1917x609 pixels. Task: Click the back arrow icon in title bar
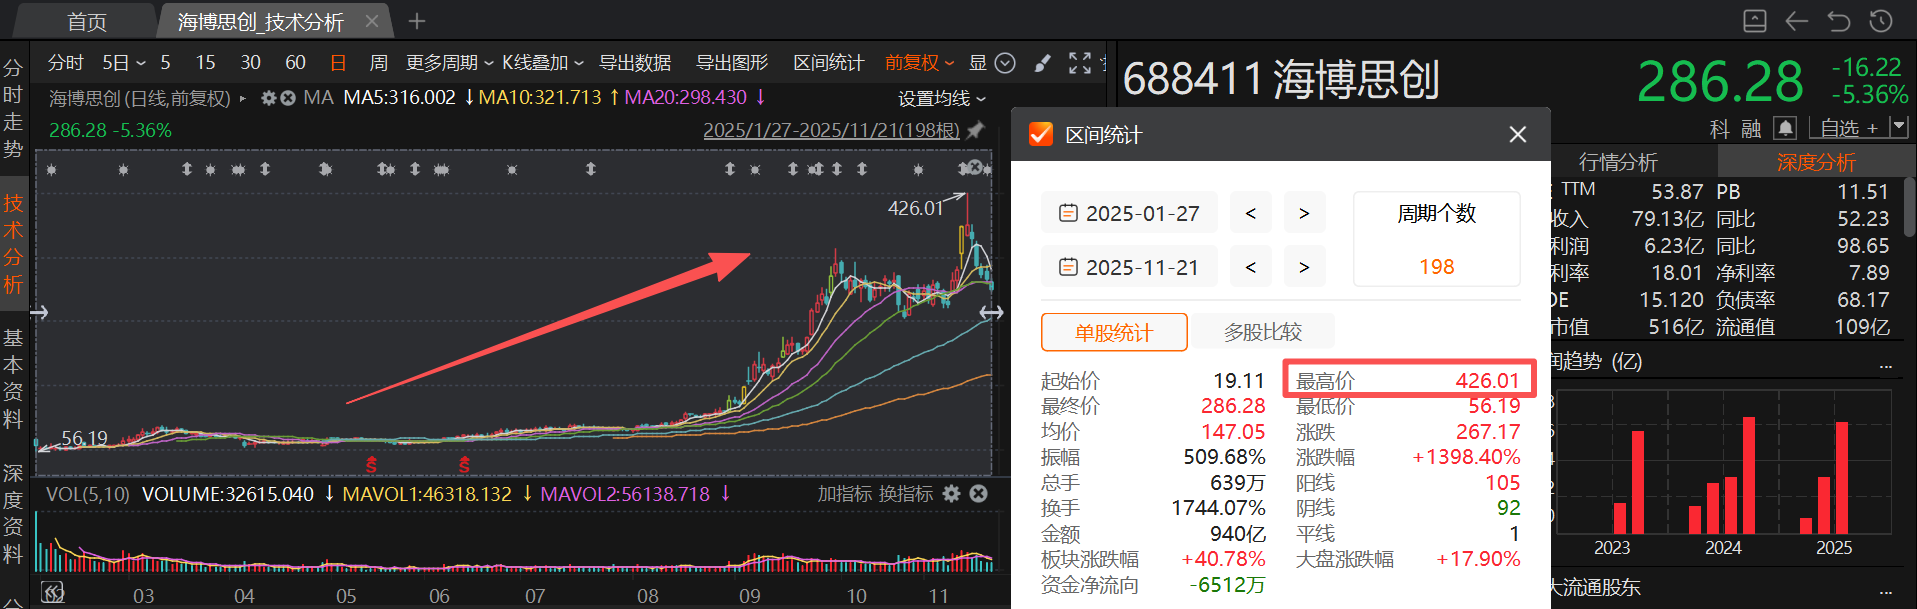pos(1797,21)
